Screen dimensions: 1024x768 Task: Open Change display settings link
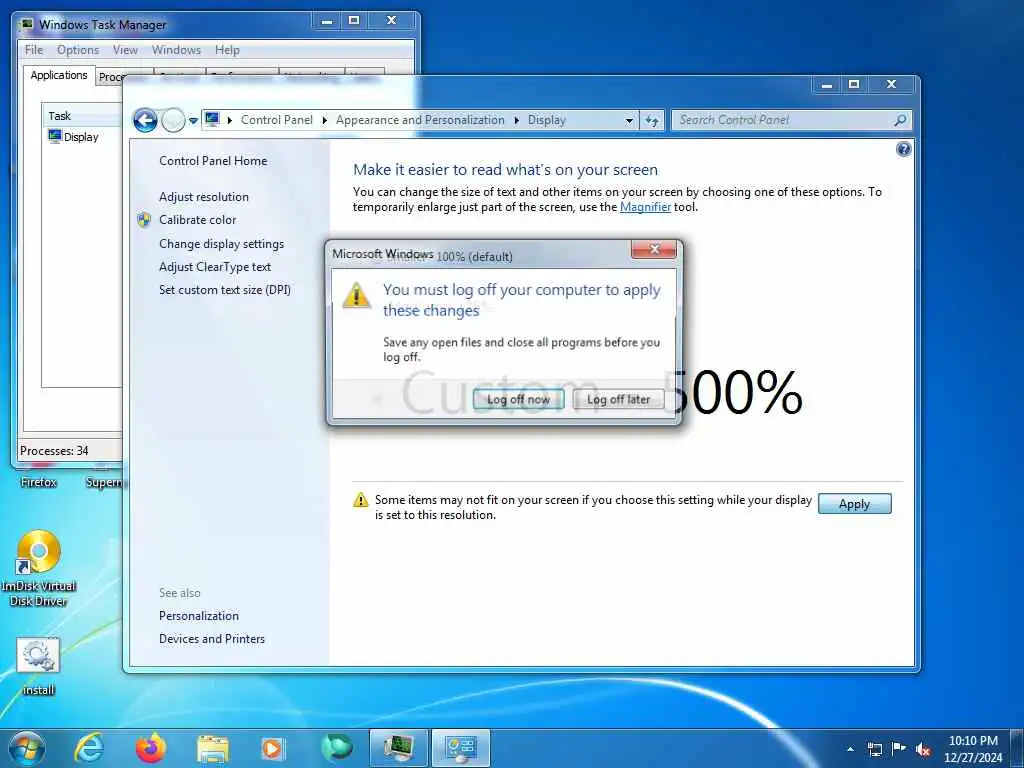pos(221,244)
